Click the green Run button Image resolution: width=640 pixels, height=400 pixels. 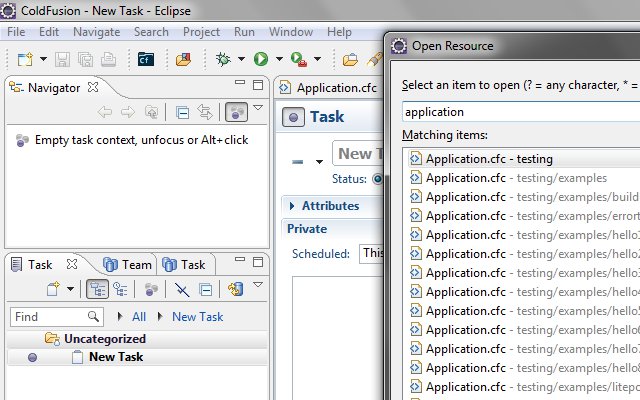[261, 60]
